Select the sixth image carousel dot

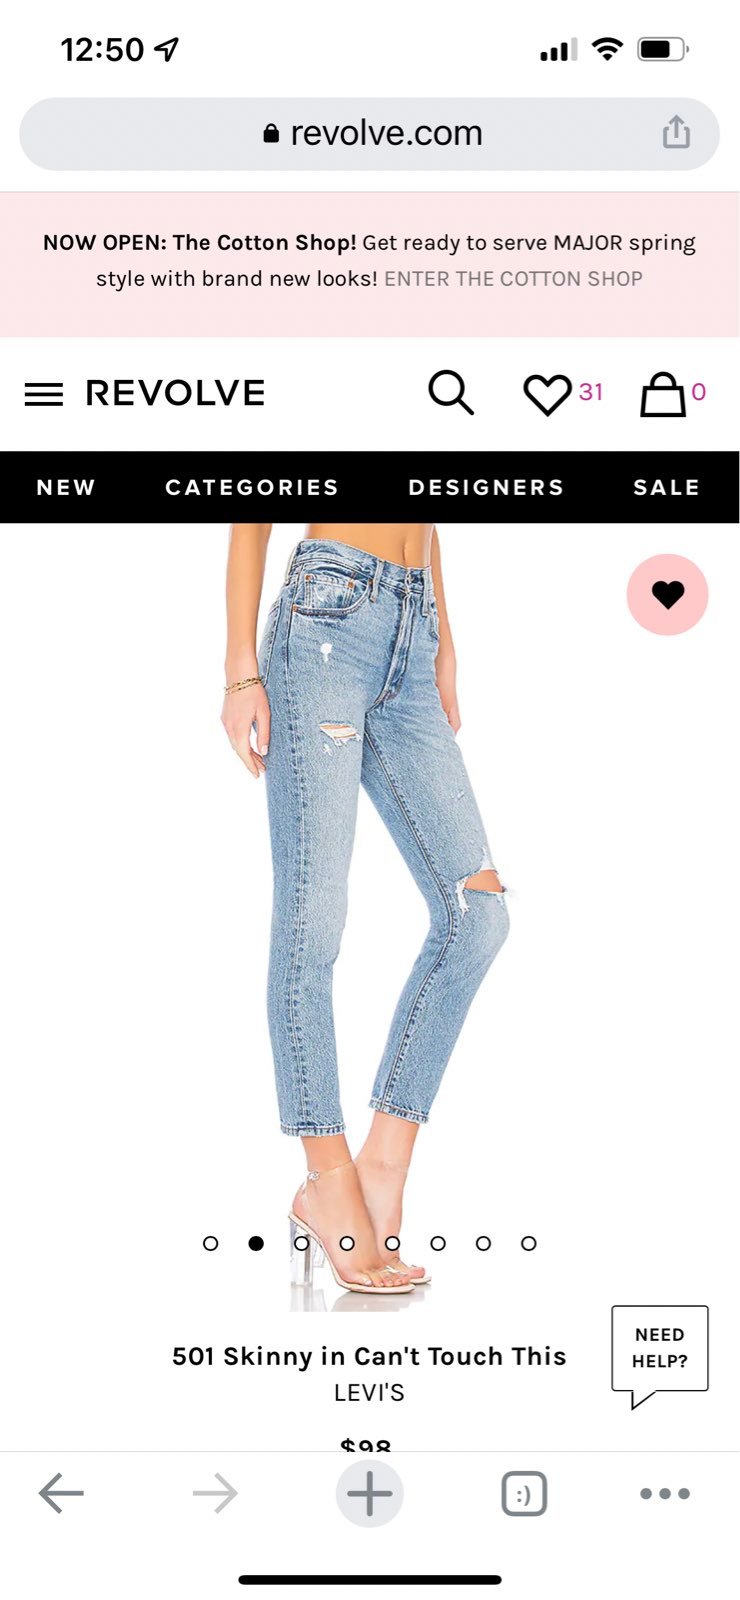coord(438,1243)
